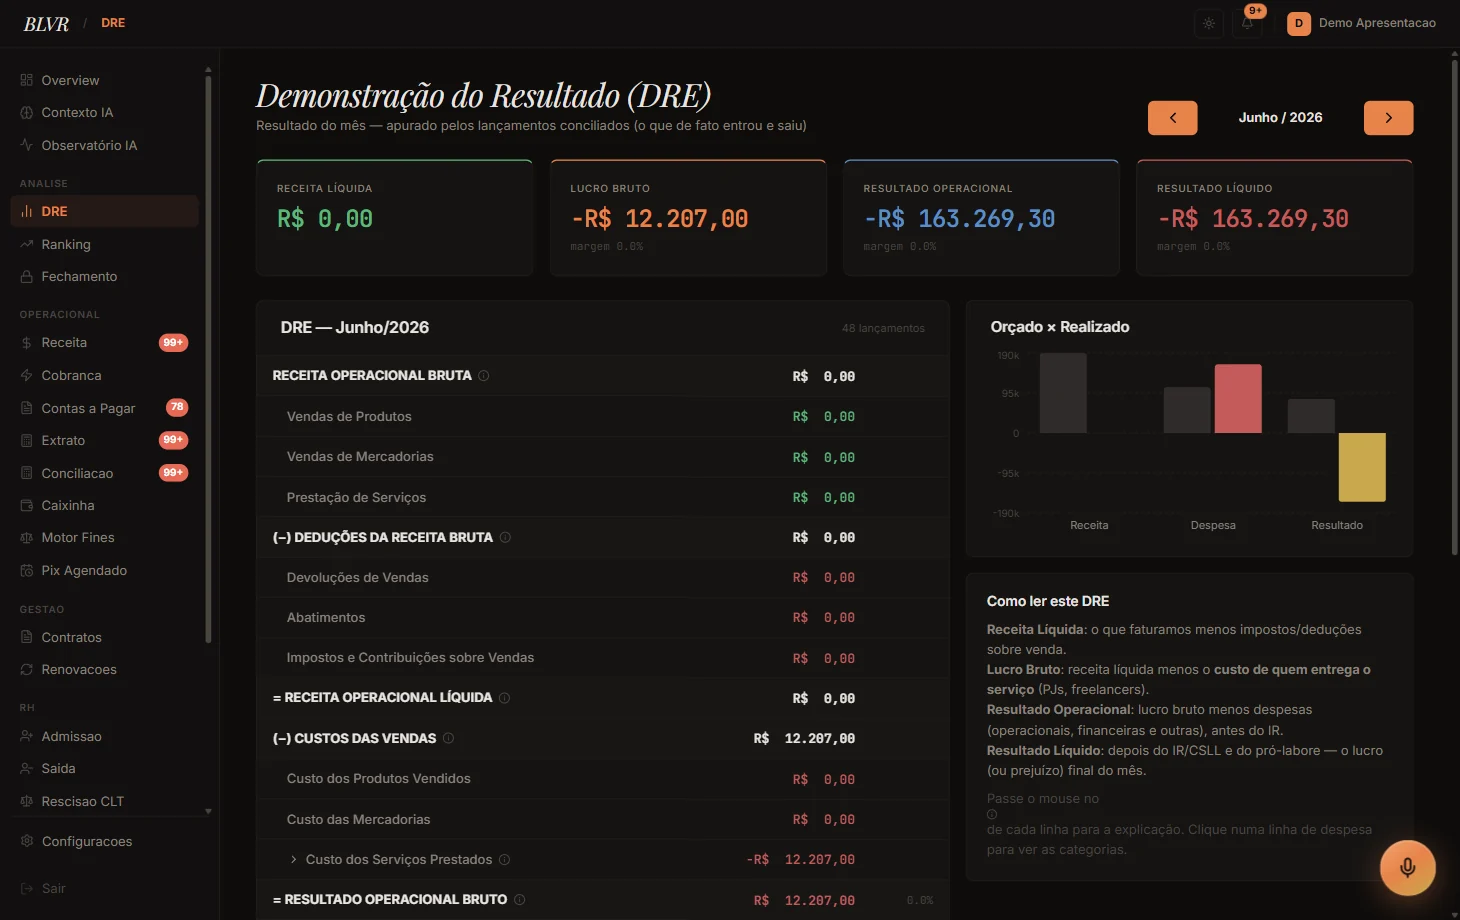
Task: Click the dark Receita bar in chart
Action: click(1063, 393)
